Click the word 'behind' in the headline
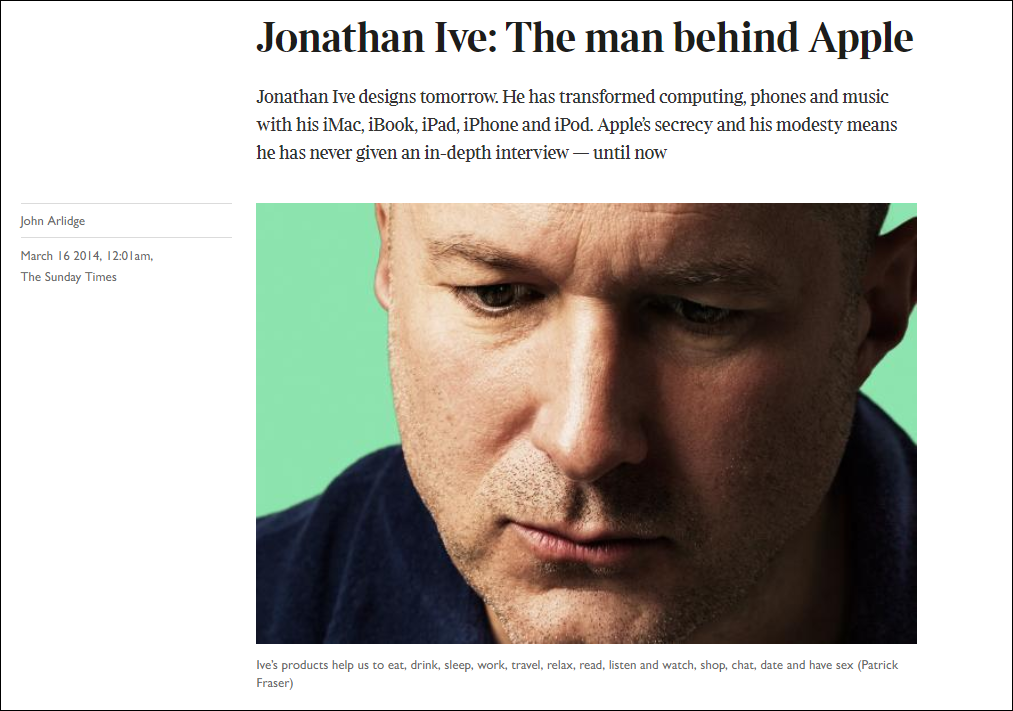 click(x=736, y=37)
